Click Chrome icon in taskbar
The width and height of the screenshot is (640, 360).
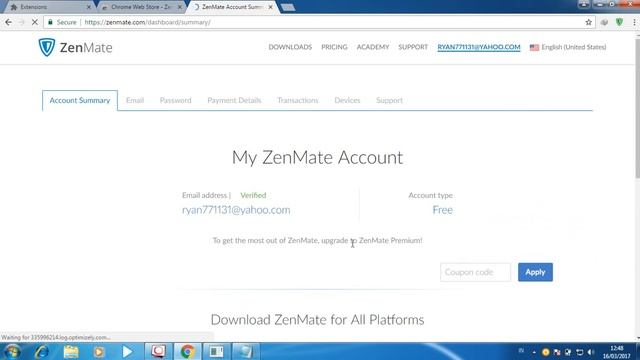pos(187,351)
